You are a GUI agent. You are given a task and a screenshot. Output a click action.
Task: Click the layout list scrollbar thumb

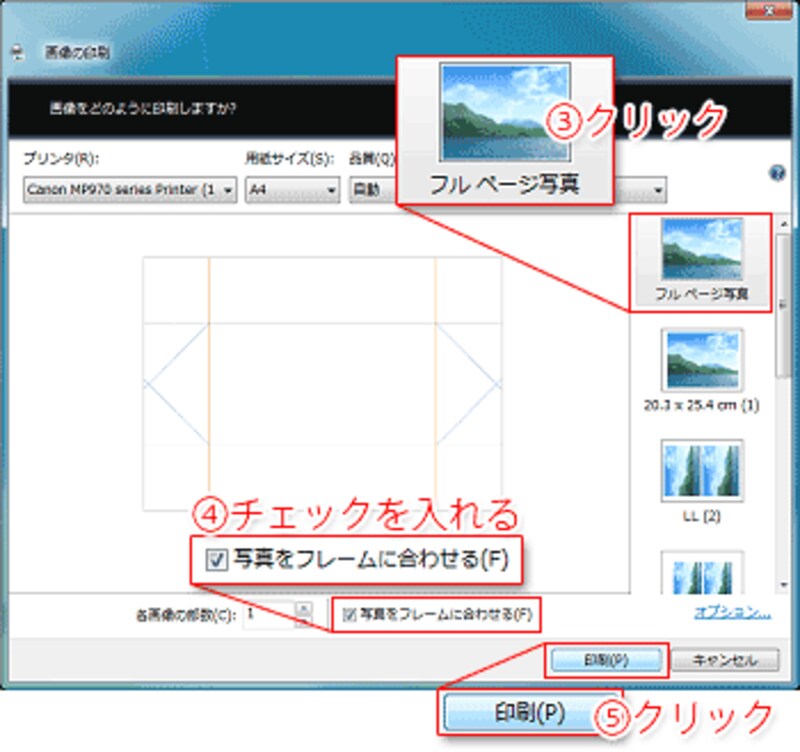pos(783,306)
